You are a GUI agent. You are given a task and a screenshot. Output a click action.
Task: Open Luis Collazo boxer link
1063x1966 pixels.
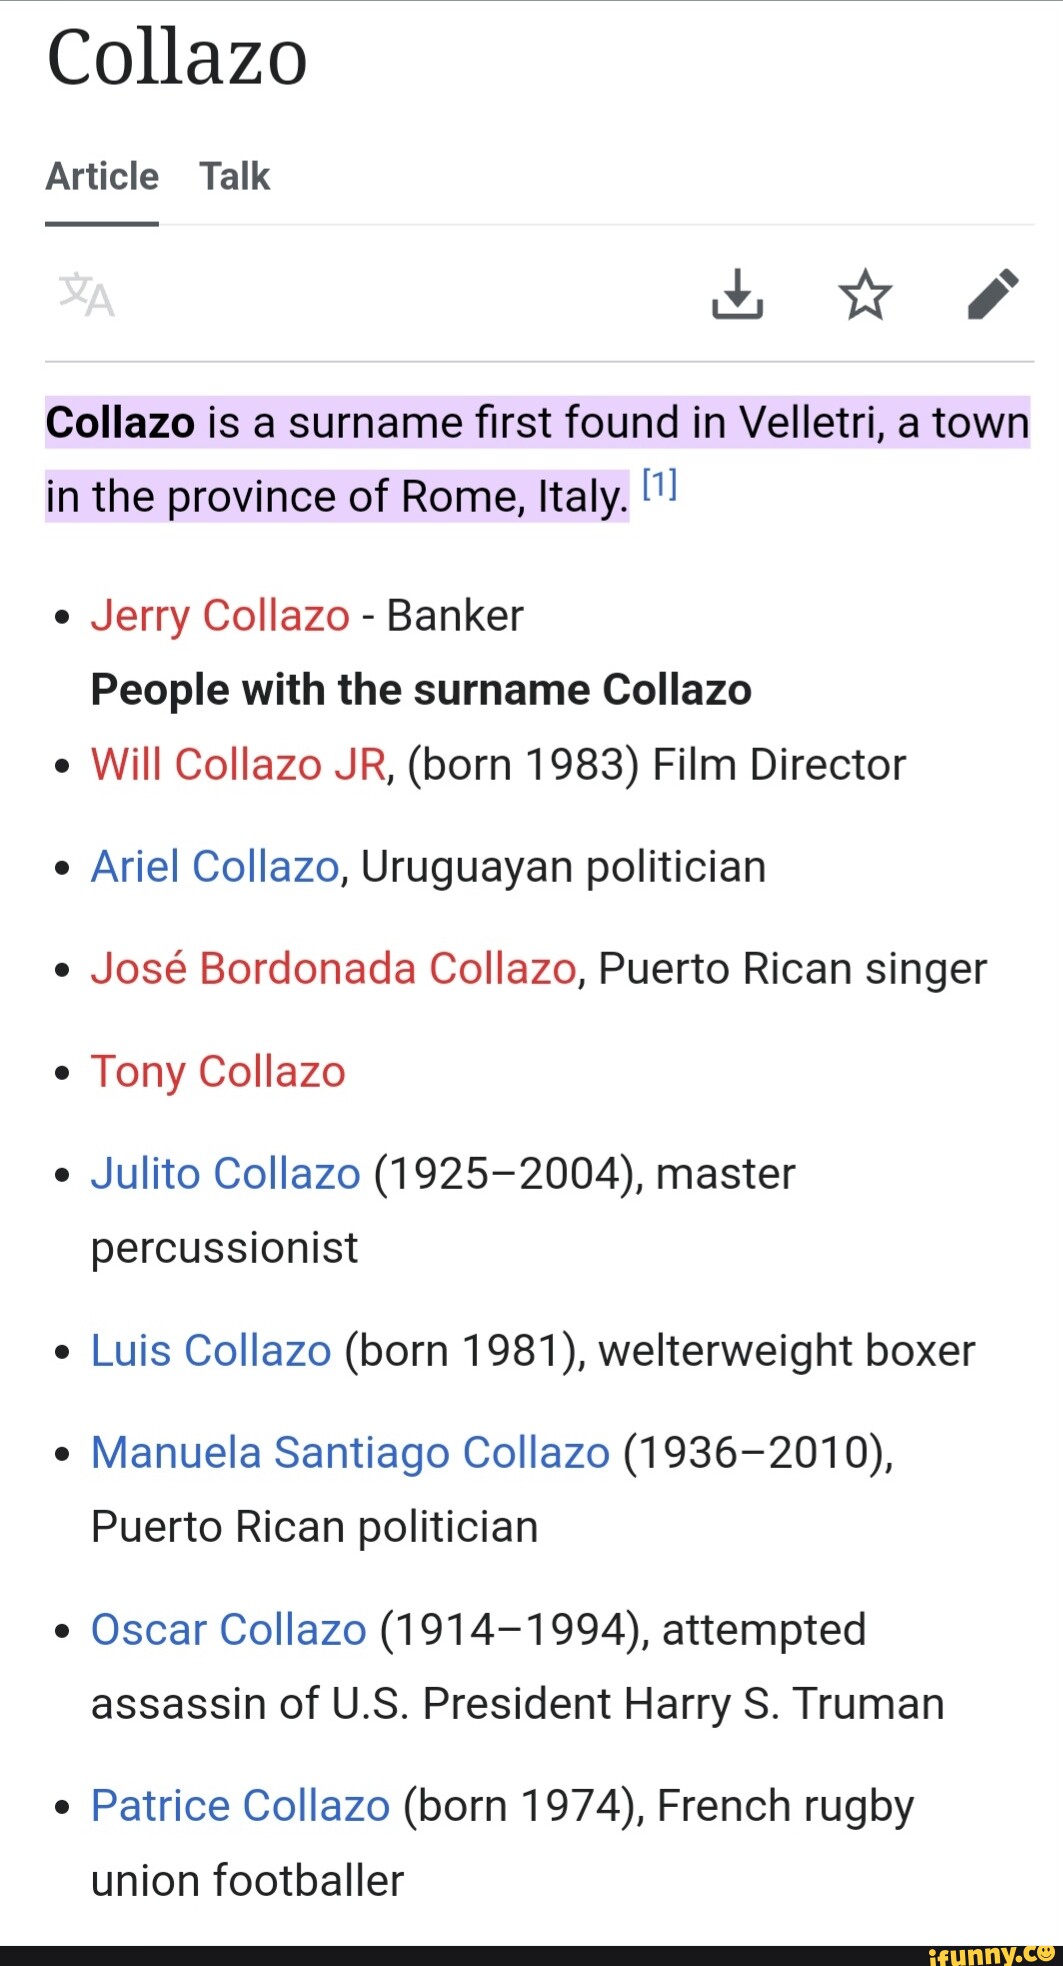click(x=211, y=1351)
